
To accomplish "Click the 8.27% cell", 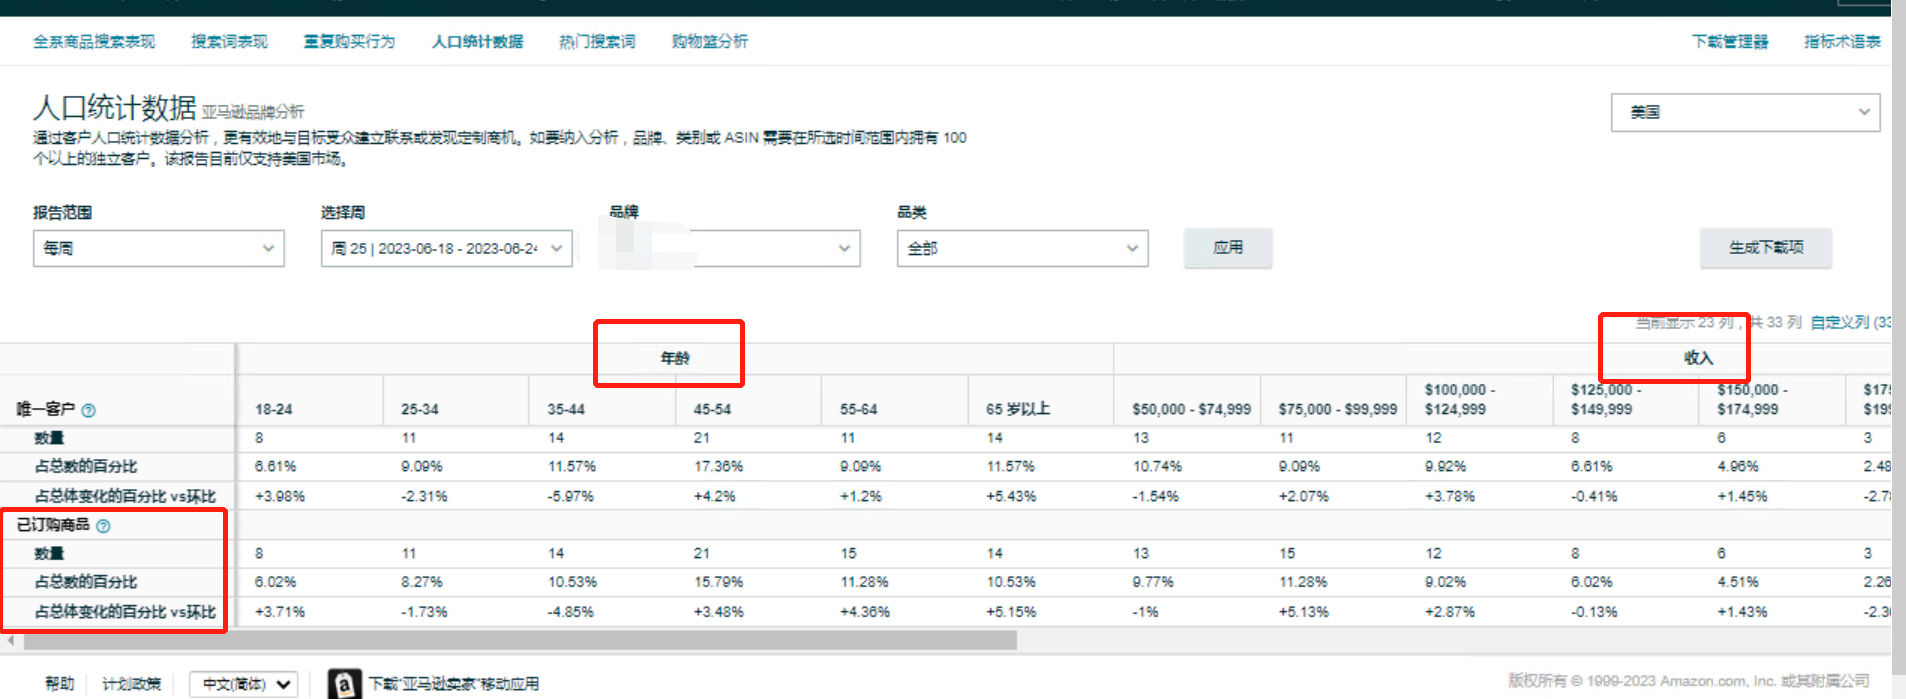I will (422, 582).
